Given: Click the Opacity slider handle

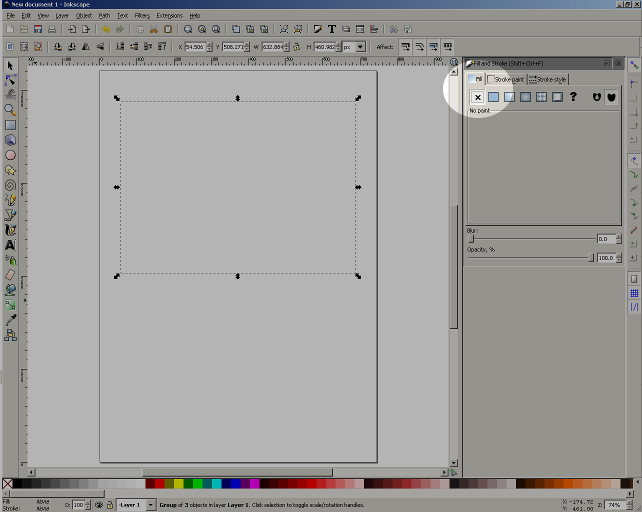Looking at the screenshot, I should pos(592,258).
